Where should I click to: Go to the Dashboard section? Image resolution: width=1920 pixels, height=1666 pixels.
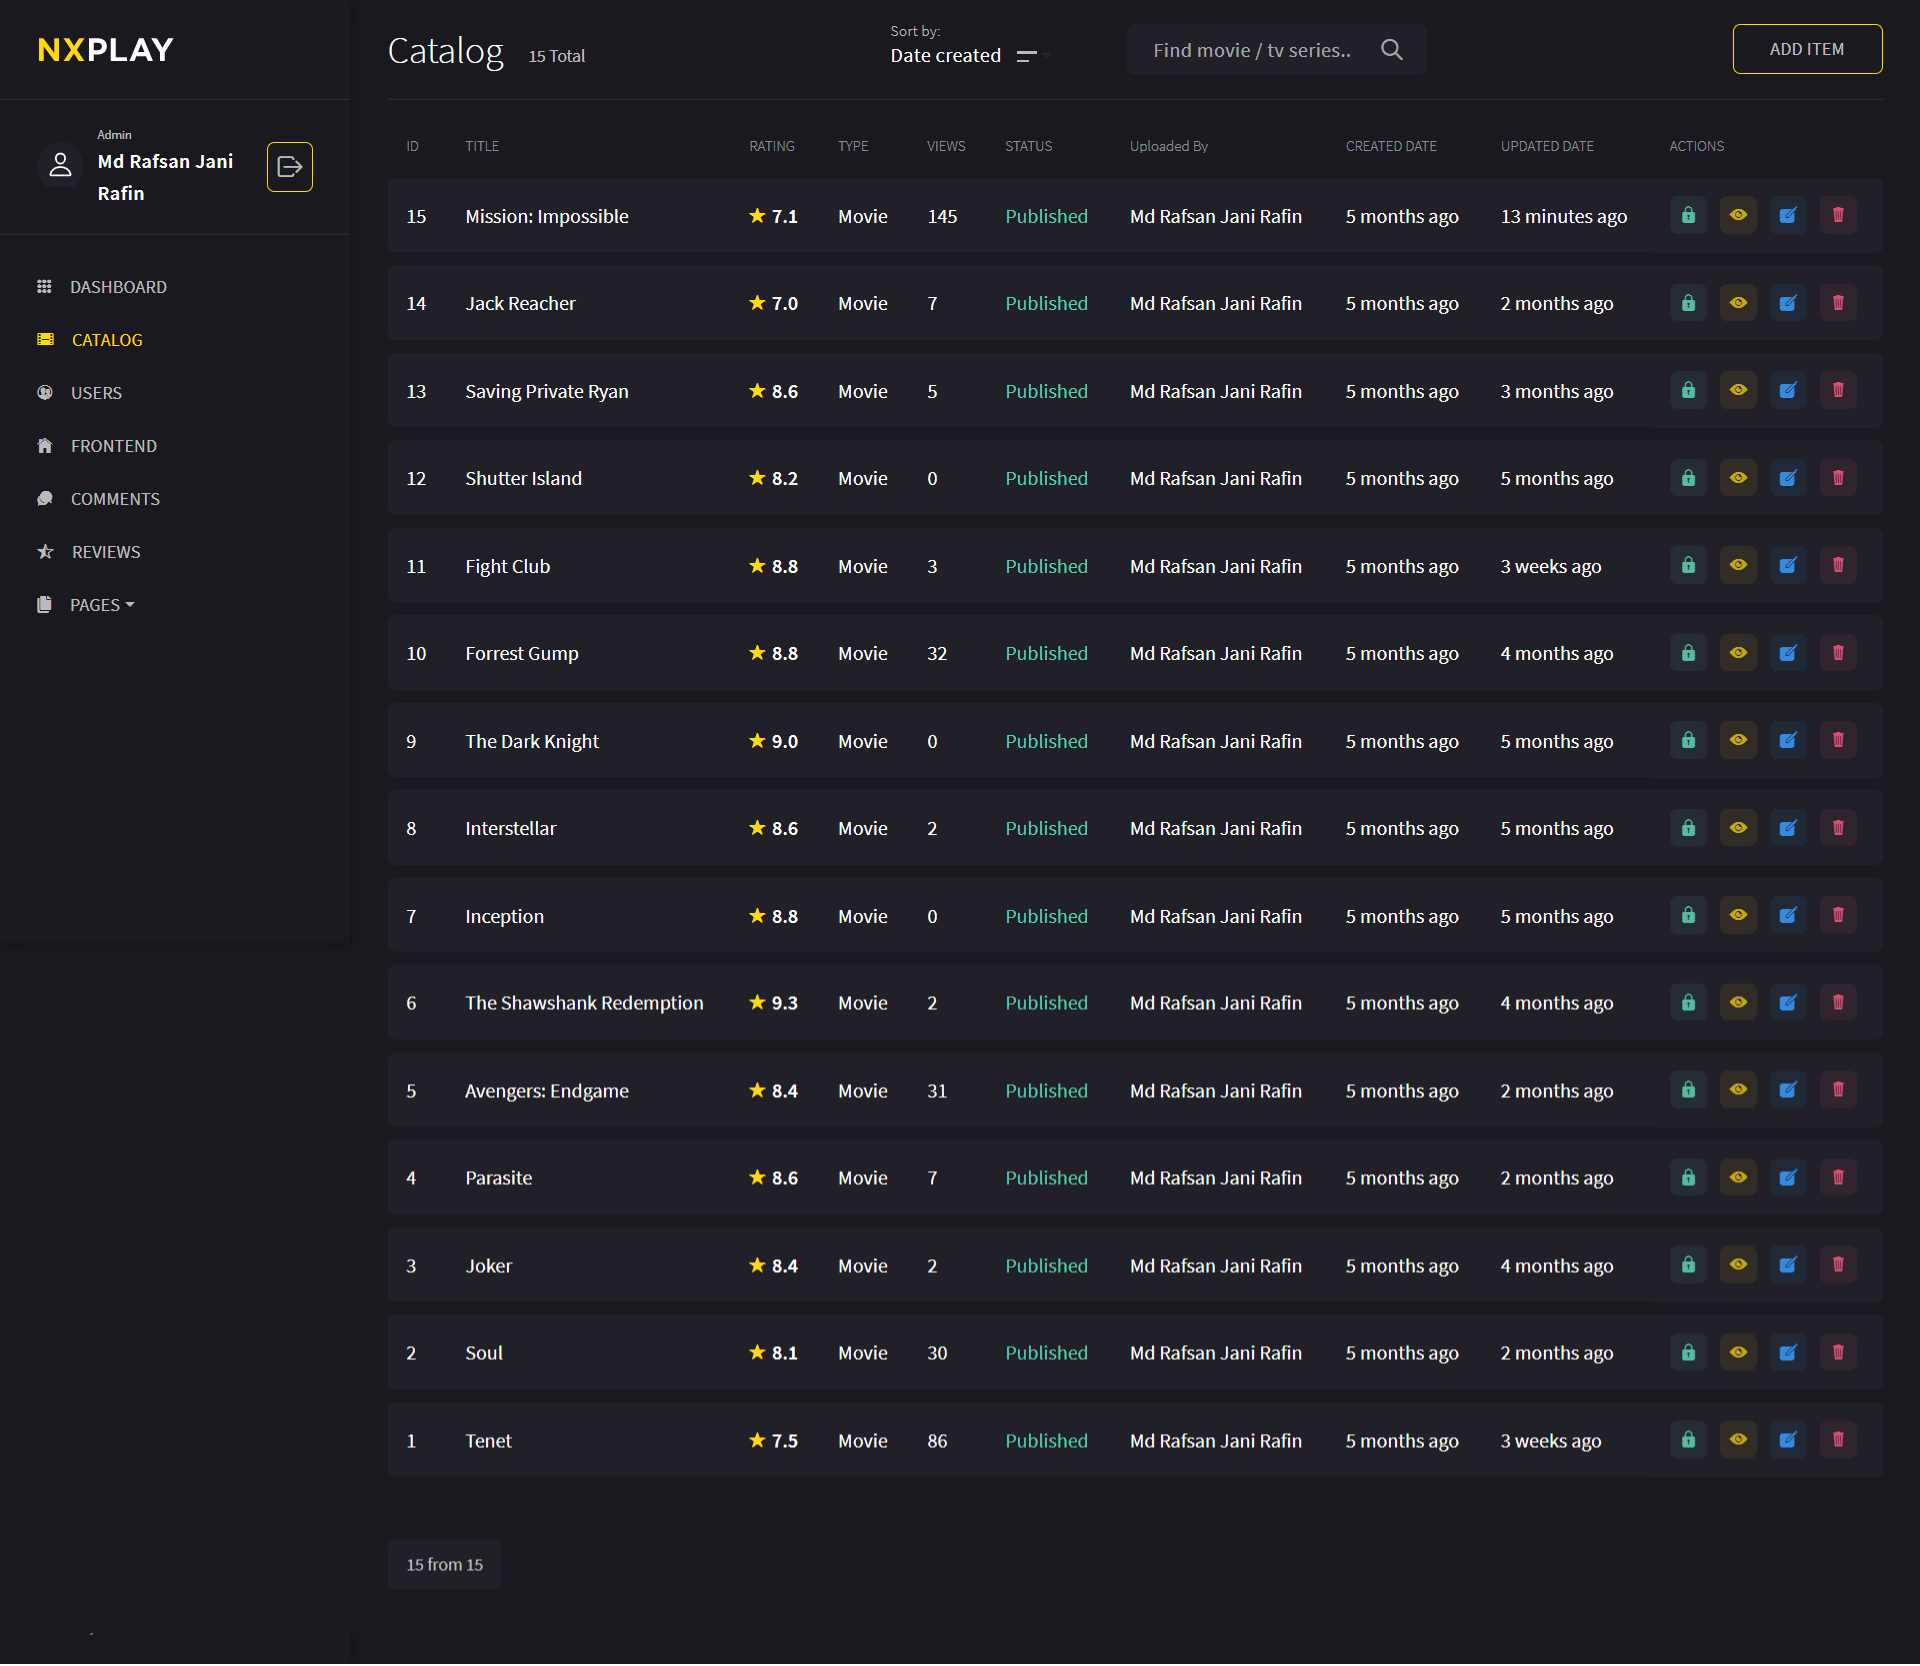(x=118, y=287)
